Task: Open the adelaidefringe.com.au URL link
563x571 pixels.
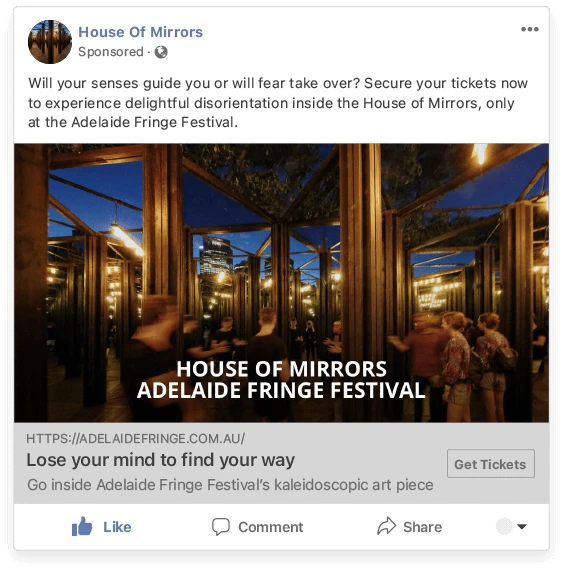Action: point(135,438)
